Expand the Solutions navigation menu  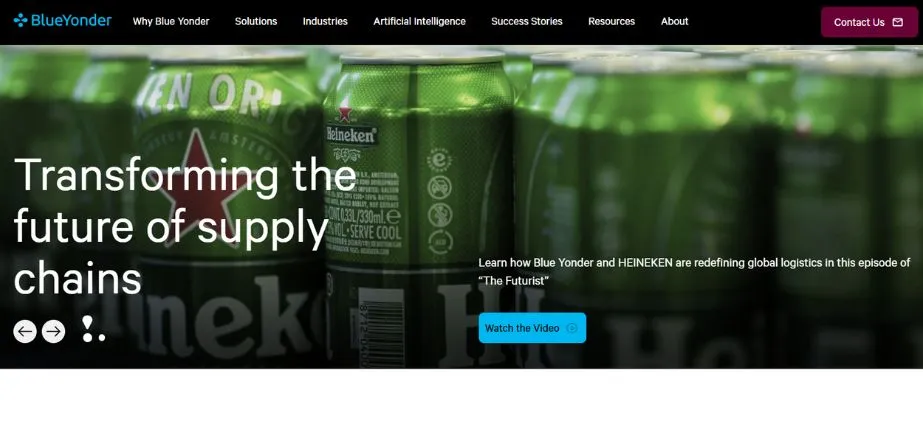point(256,21)
